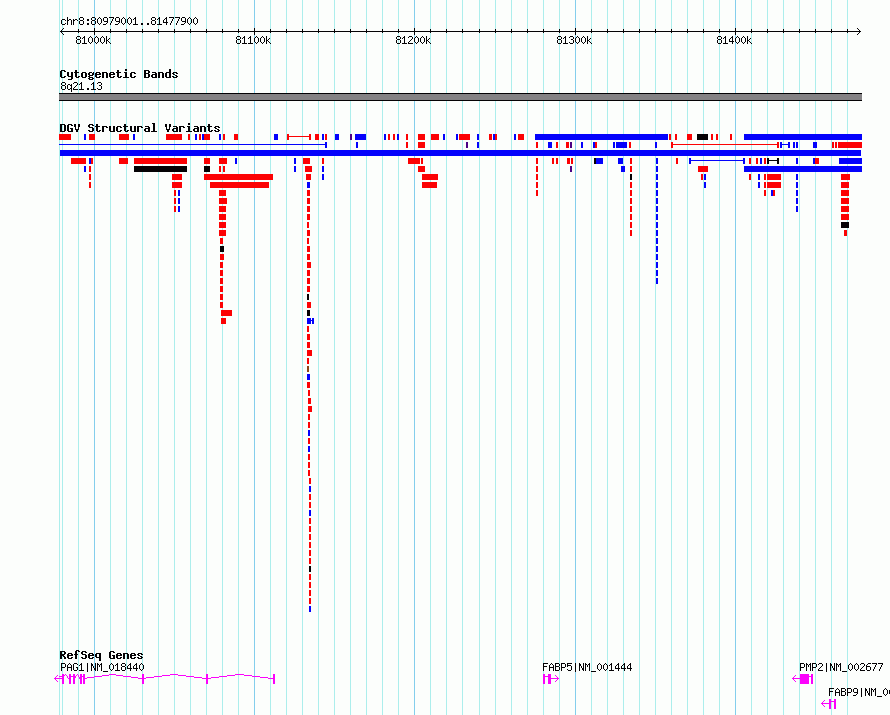Click the 81100k ruler label
The width and height of the screenshot is (890, 715).
click(x=253, y=40)
